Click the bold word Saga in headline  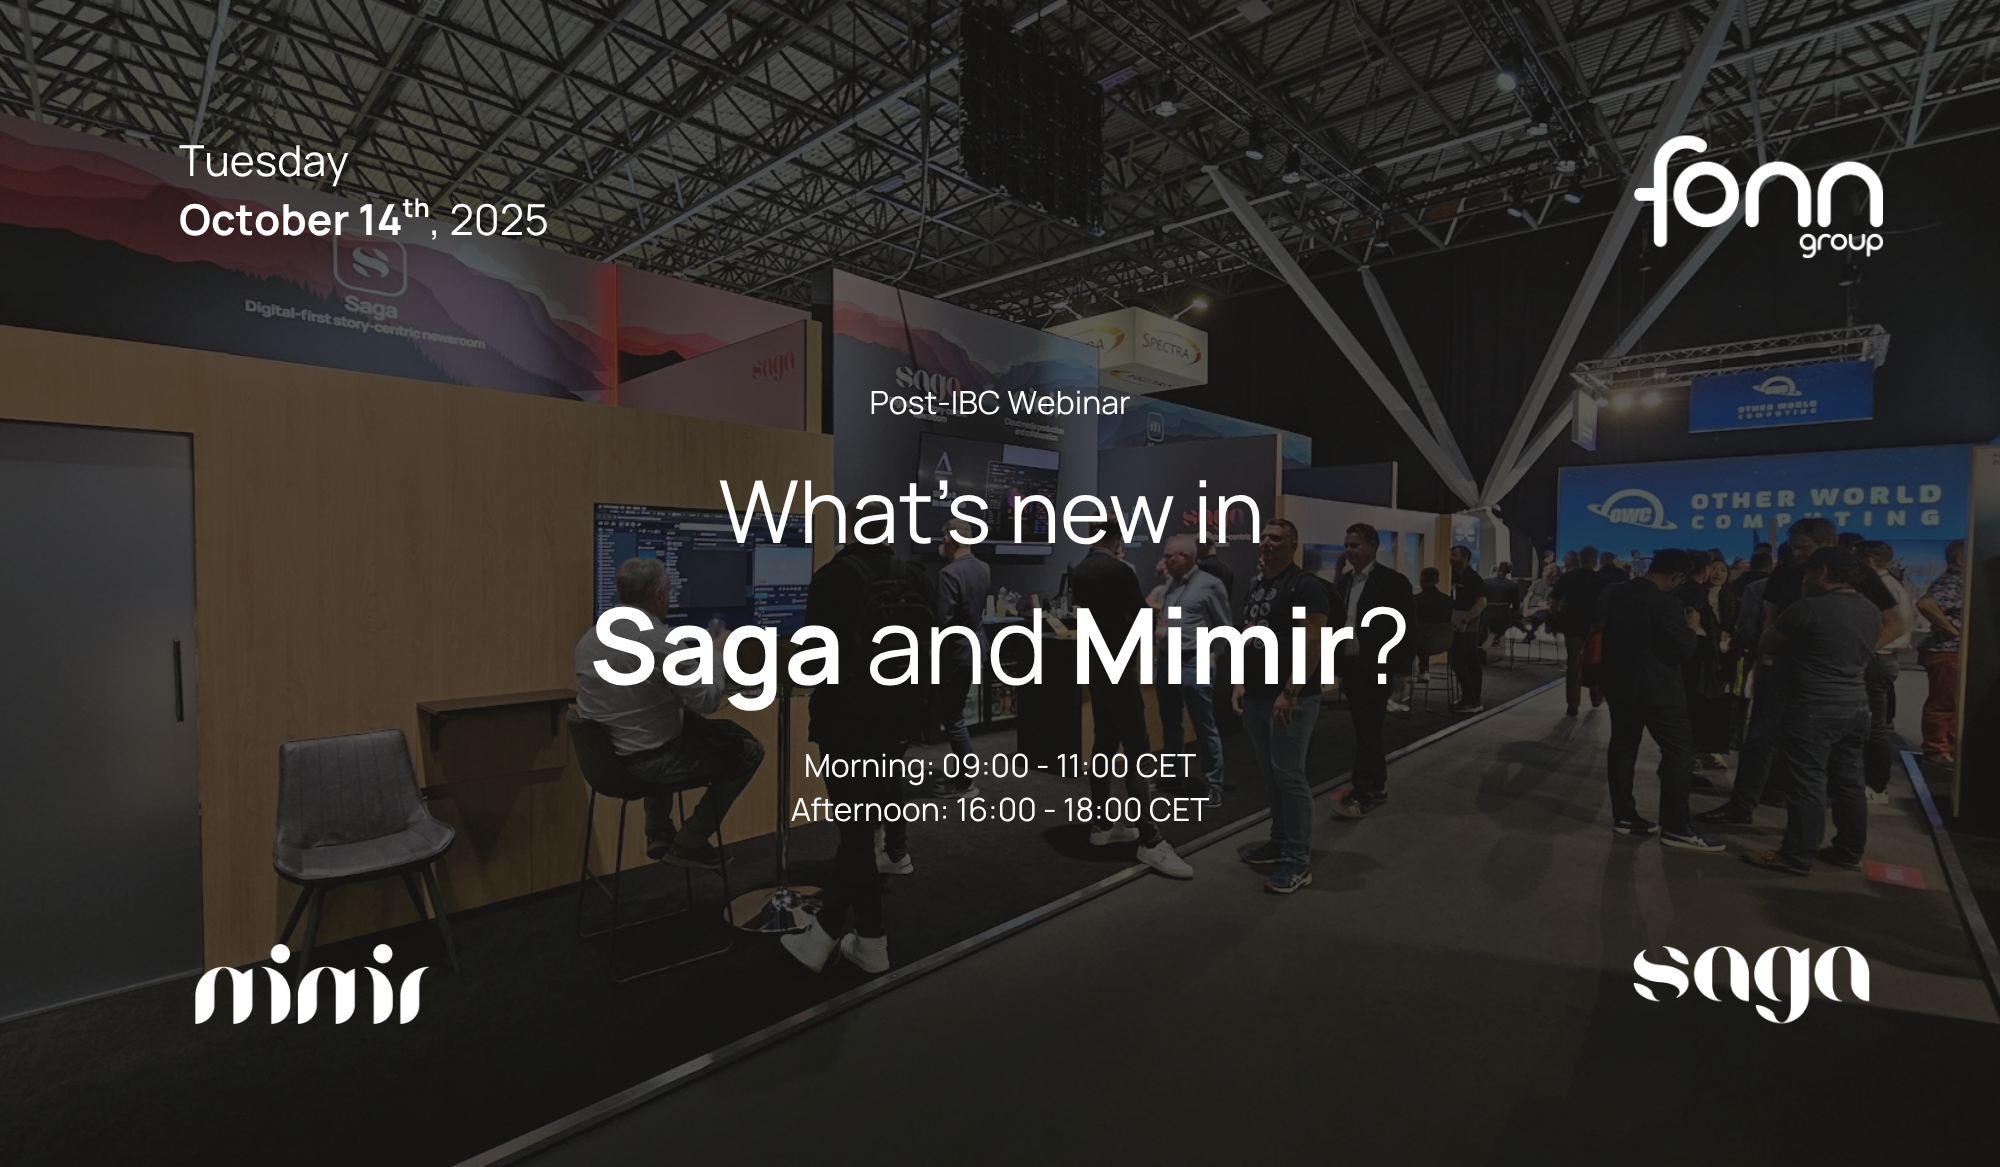717,648
